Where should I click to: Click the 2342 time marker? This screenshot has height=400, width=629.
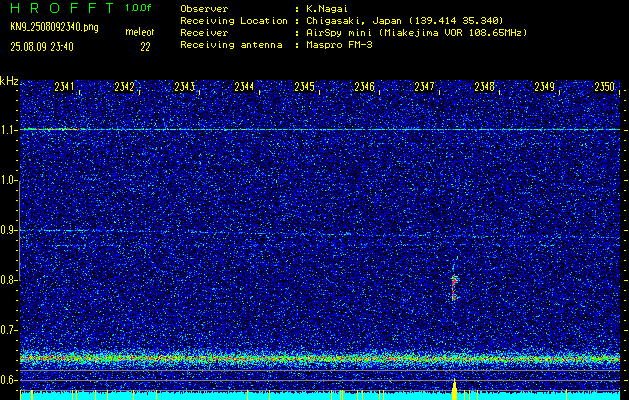124,87
